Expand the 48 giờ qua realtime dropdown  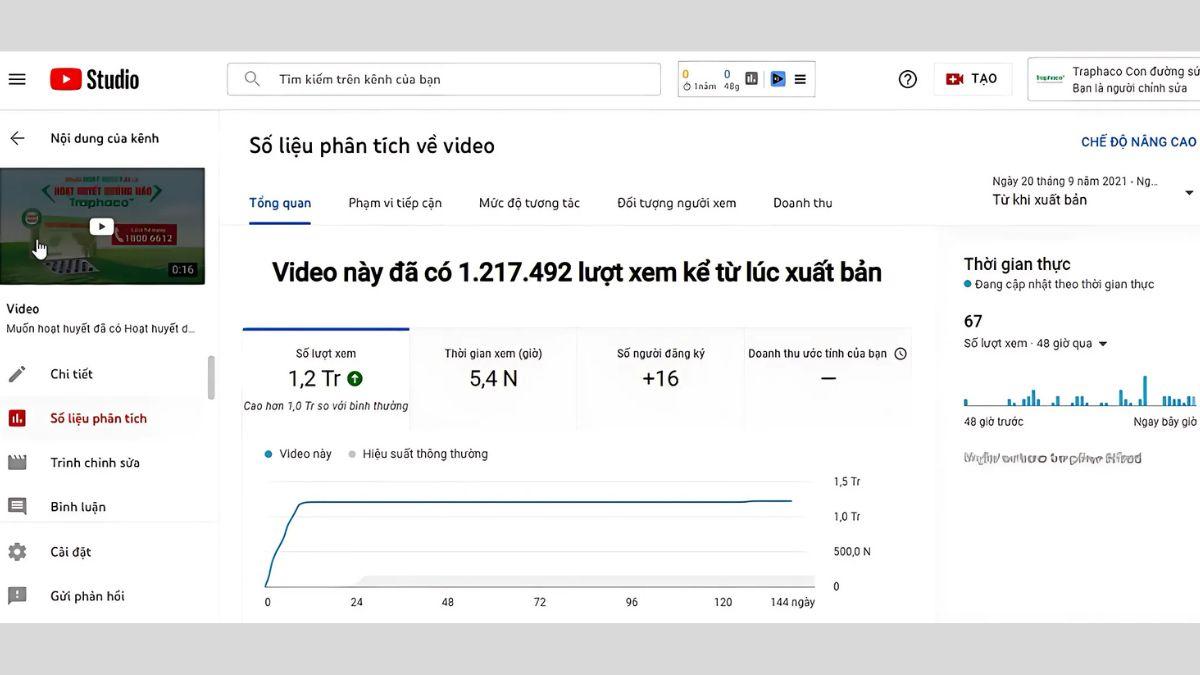point(1103,344)
